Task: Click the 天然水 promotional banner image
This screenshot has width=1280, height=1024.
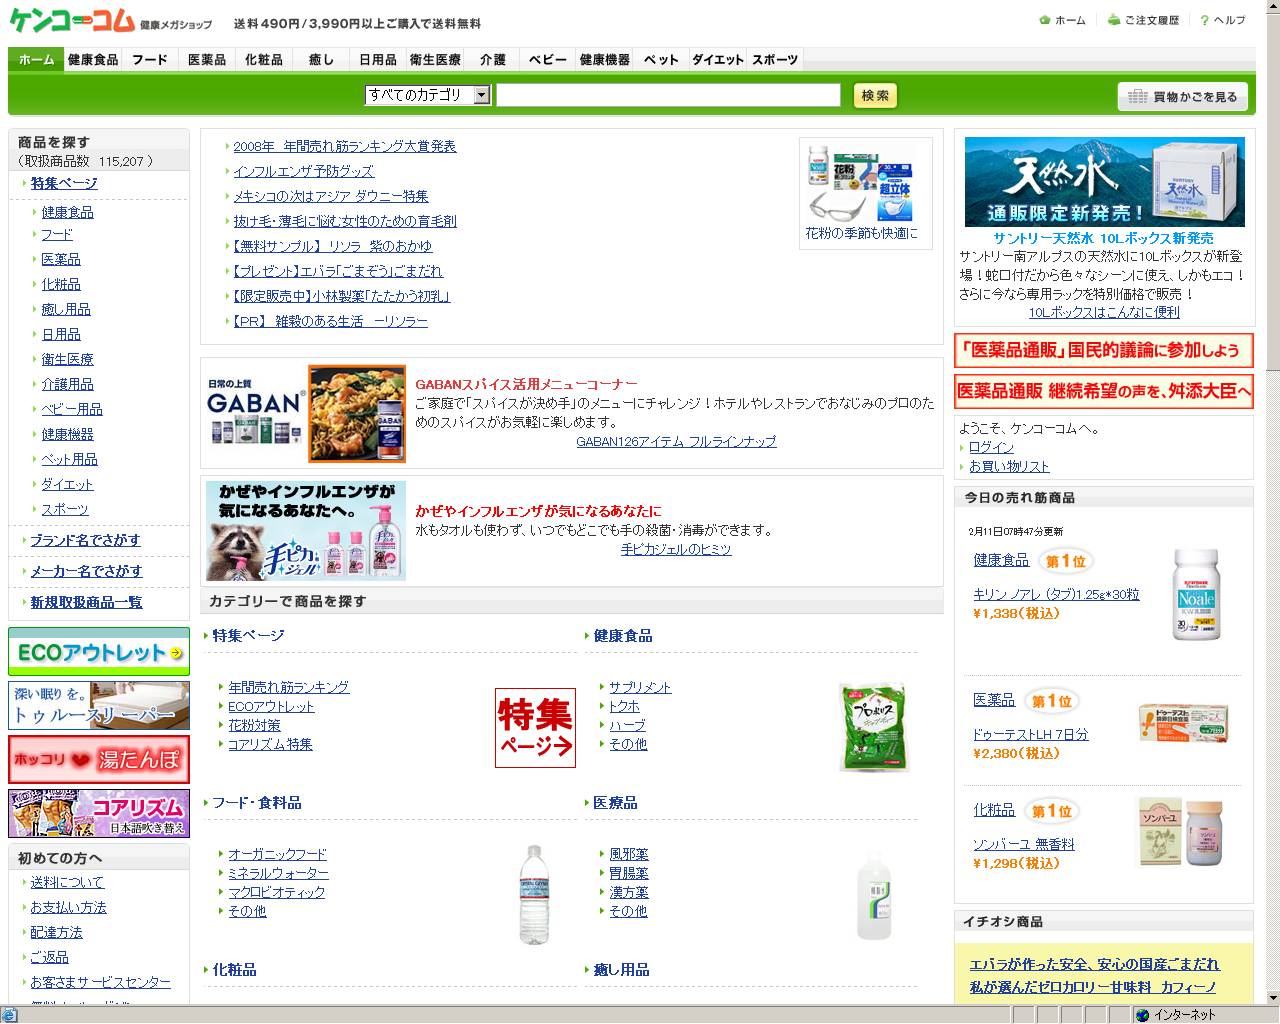Action: pyautogui.click(x=1105, y=182)
